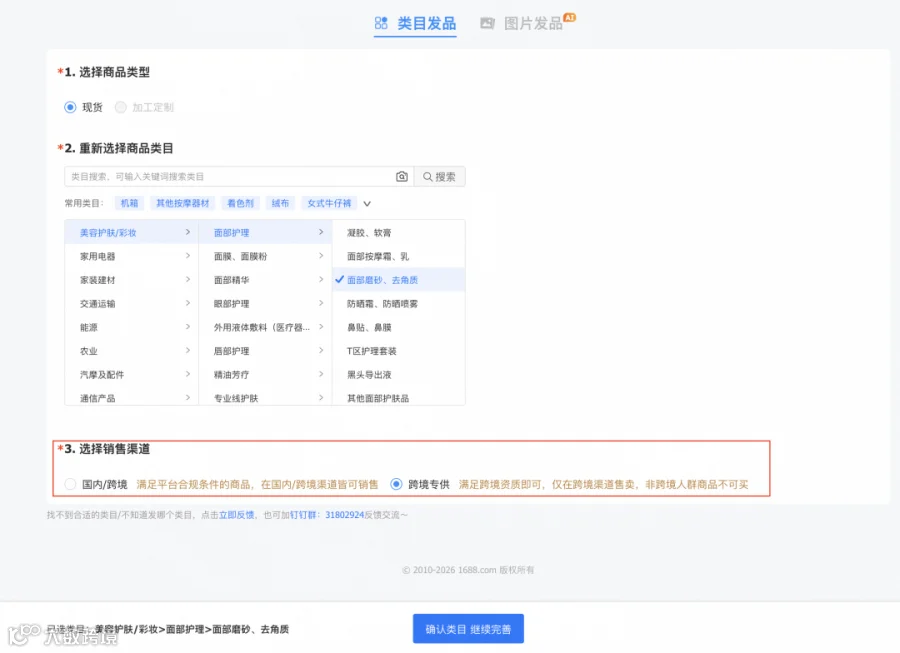Image resolution: width=900 pixels, height=653 pixels.
Task: Select 家用电器 top-level category
Action: pos(131,256)
